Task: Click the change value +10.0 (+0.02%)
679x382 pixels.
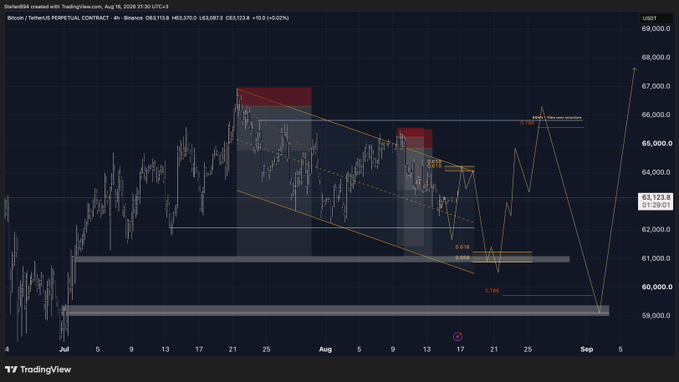Action: (271, 18)
